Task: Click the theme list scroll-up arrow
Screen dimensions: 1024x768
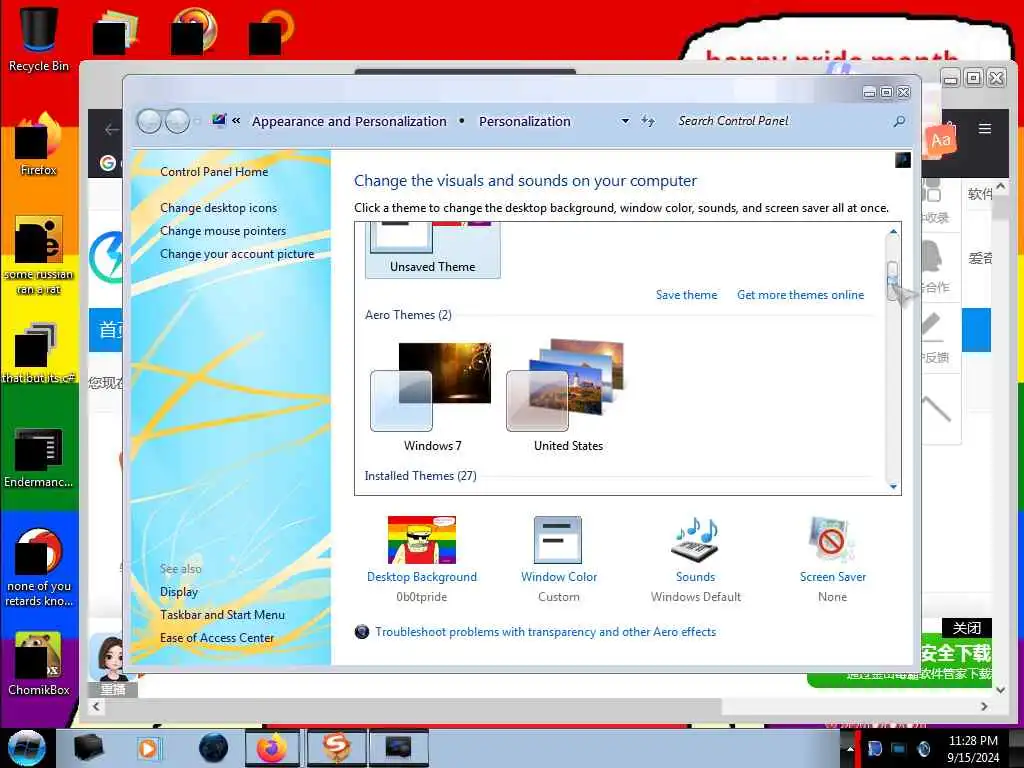Action: (x=893, y=231)
